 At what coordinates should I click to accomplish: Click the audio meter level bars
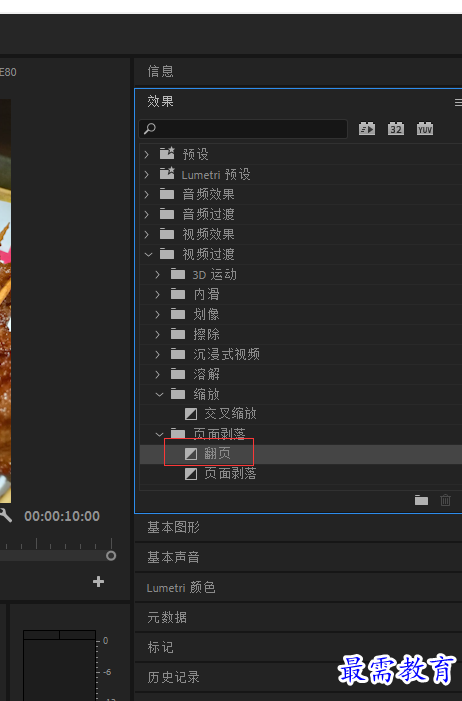59,665
